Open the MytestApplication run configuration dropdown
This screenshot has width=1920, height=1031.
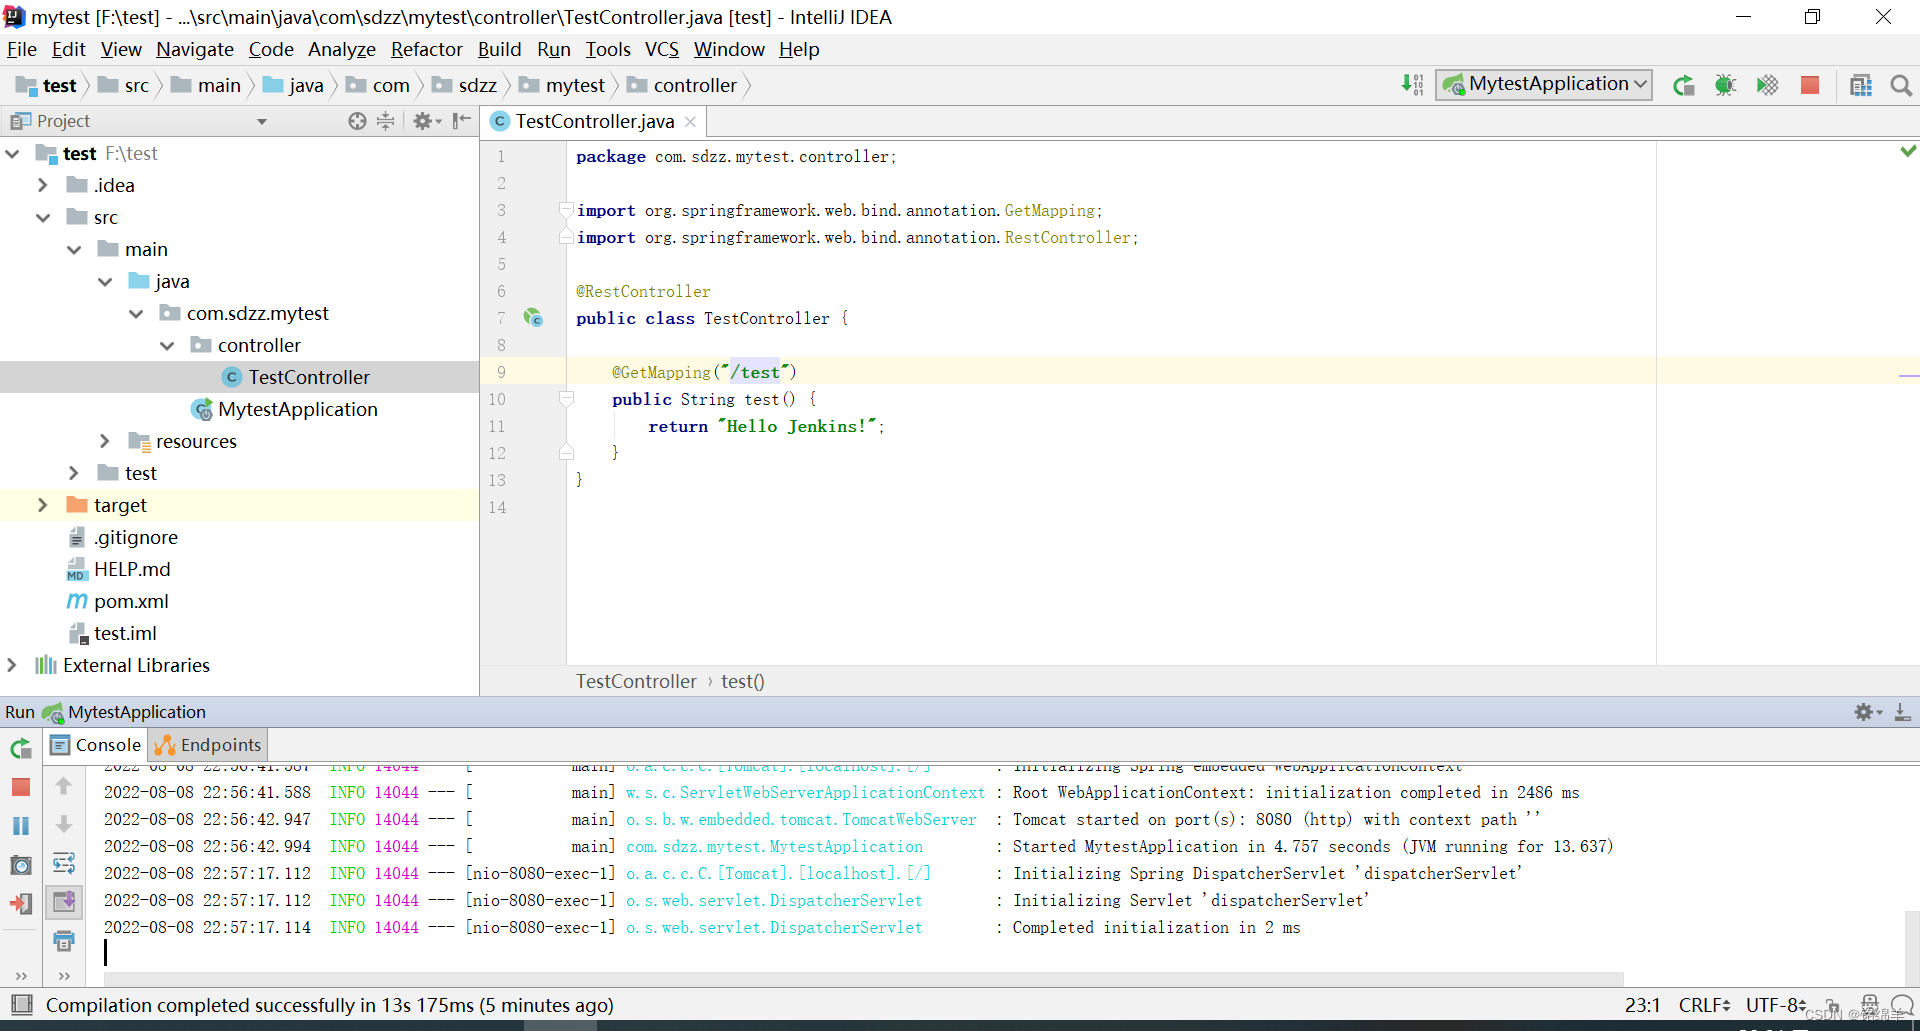pyautogui.click(x=1544, y=85)
